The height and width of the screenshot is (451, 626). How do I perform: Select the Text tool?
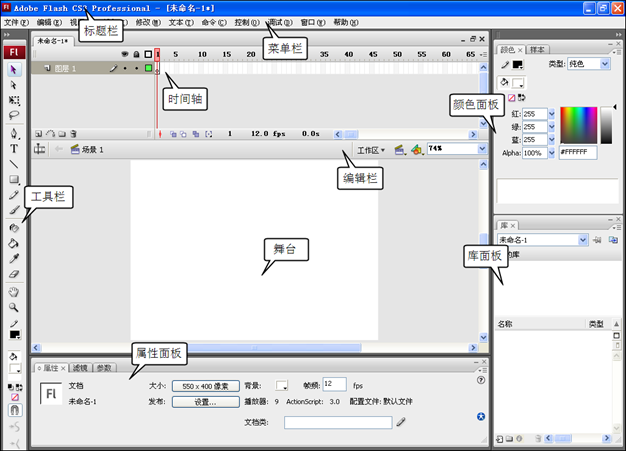click(14, 149)
